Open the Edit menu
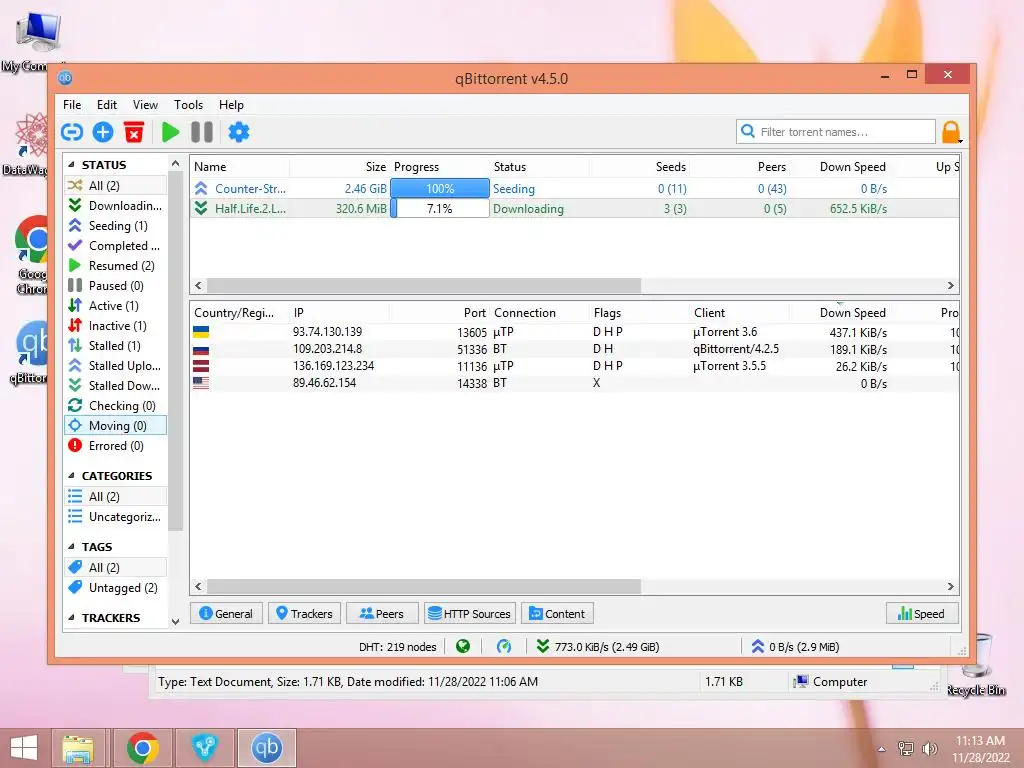Viewport: 1024px width, 768px height. coord(106,104)
